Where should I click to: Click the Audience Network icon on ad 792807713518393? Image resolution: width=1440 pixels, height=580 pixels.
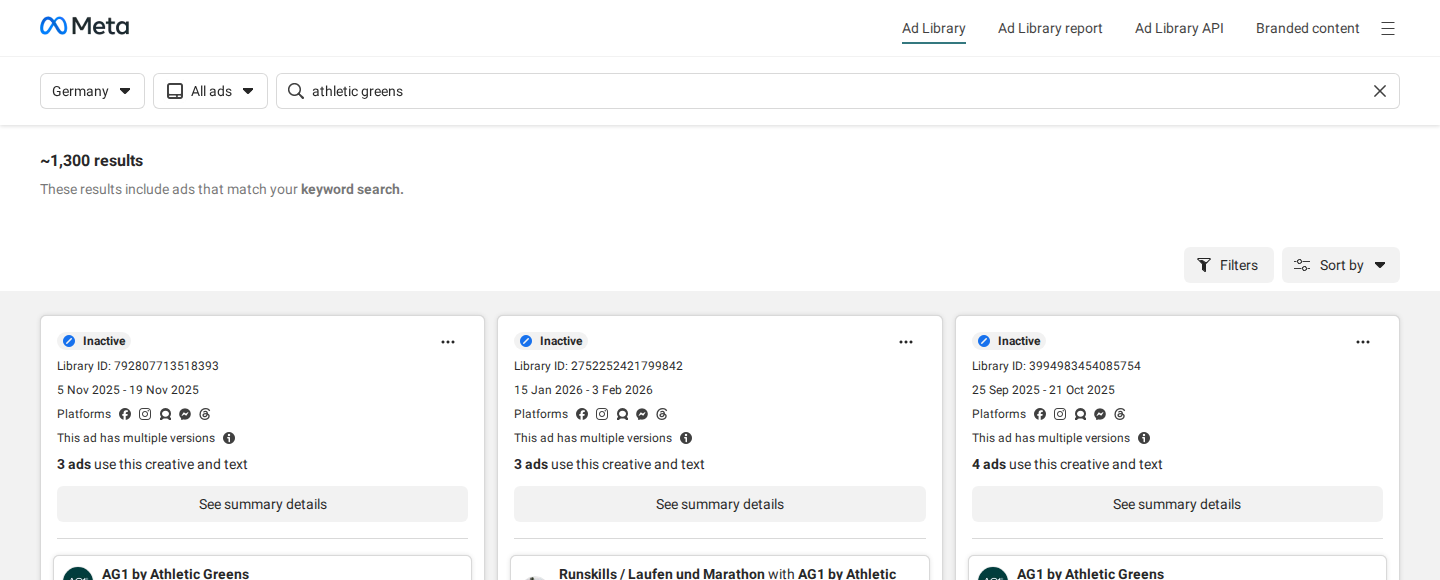coord(165,414)
